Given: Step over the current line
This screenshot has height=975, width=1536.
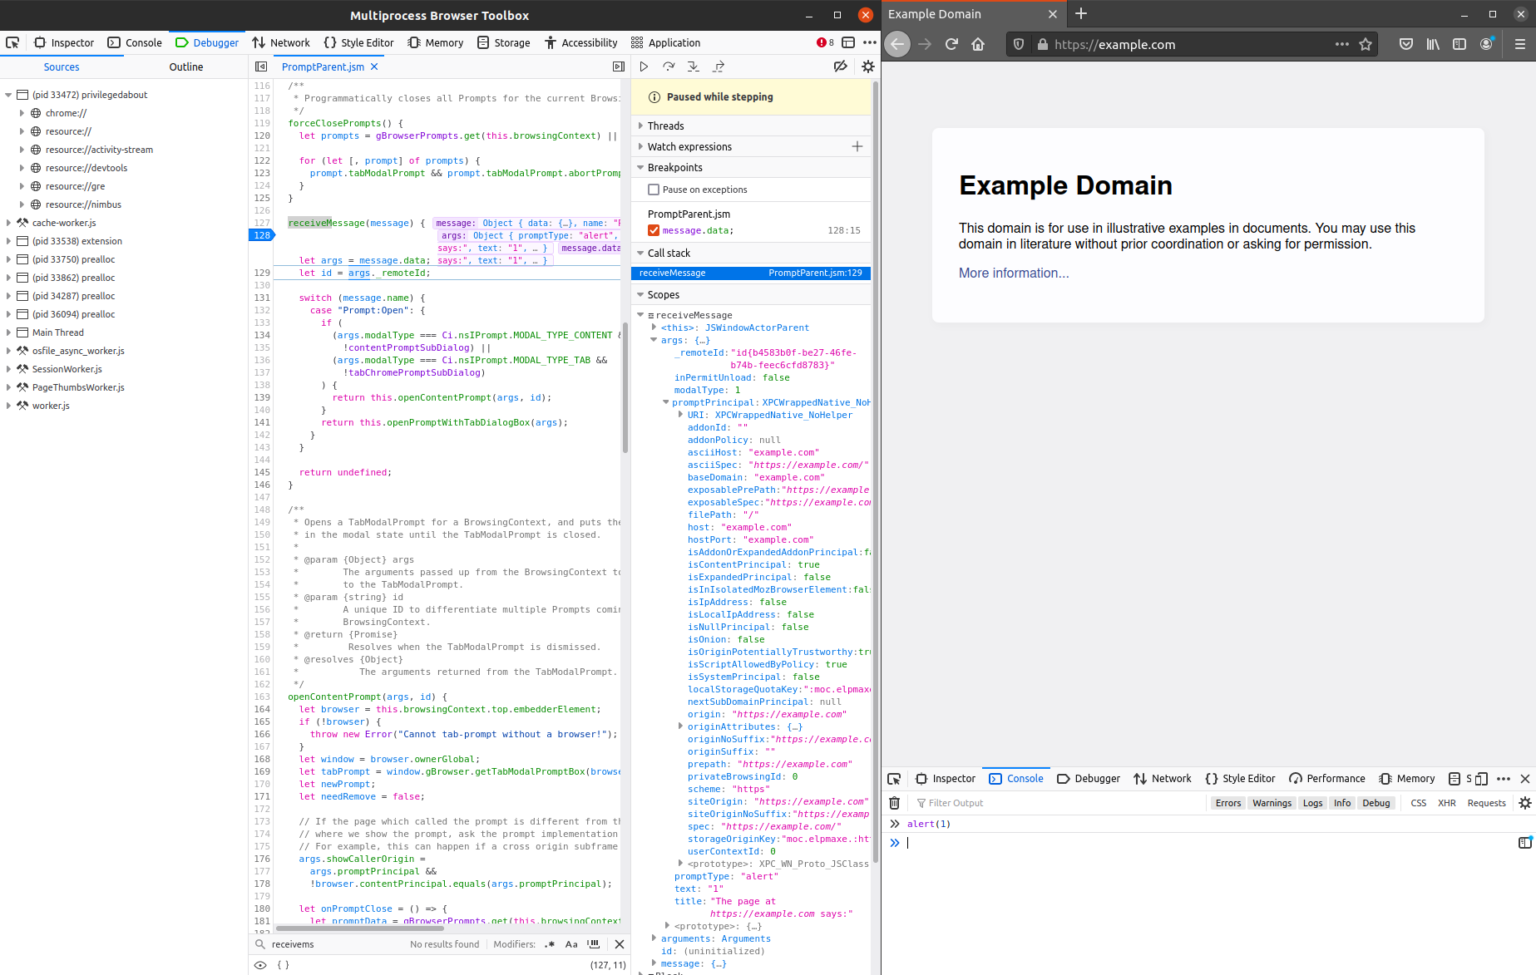Looking at the screenshot, I should 668,66.
